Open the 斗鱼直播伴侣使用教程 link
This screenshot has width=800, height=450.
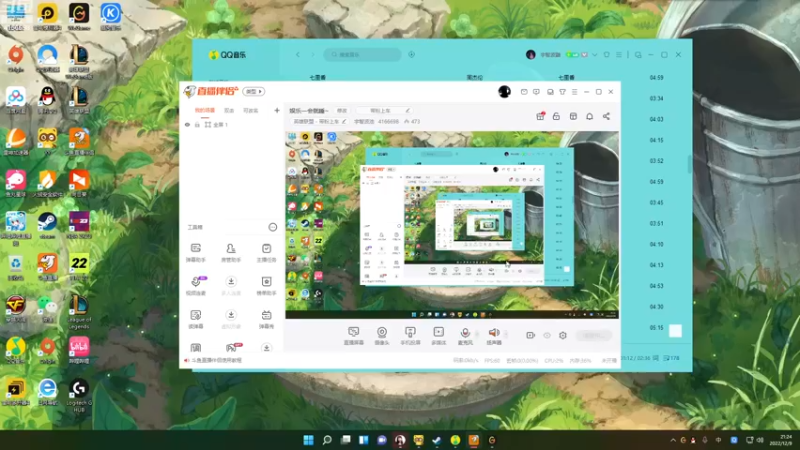click(x=216, y=360)
